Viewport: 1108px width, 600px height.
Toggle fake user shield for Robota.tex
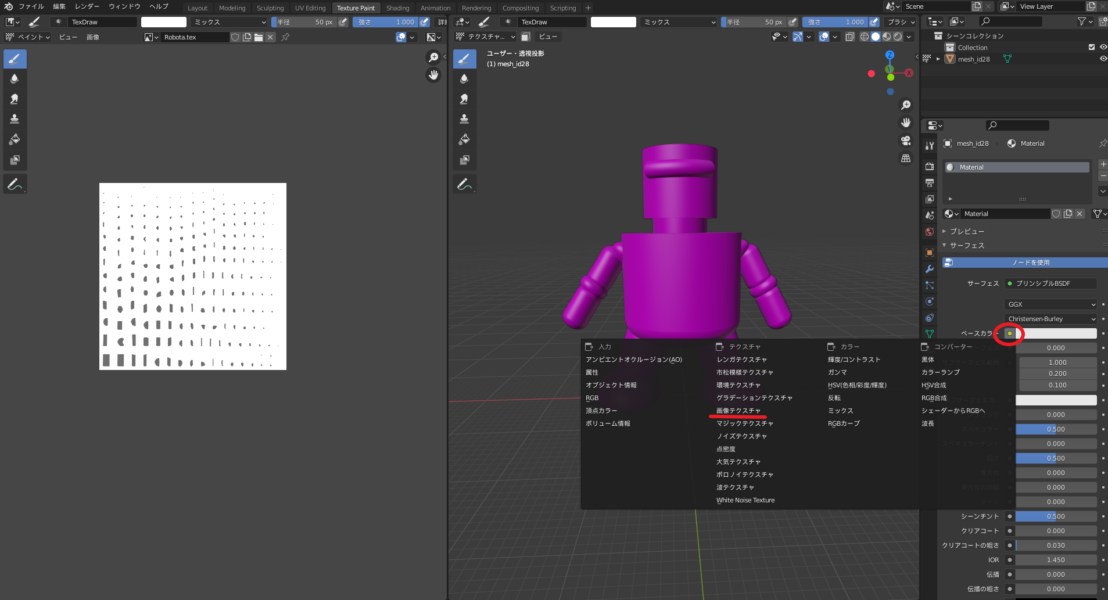click(x=235, y=37)
